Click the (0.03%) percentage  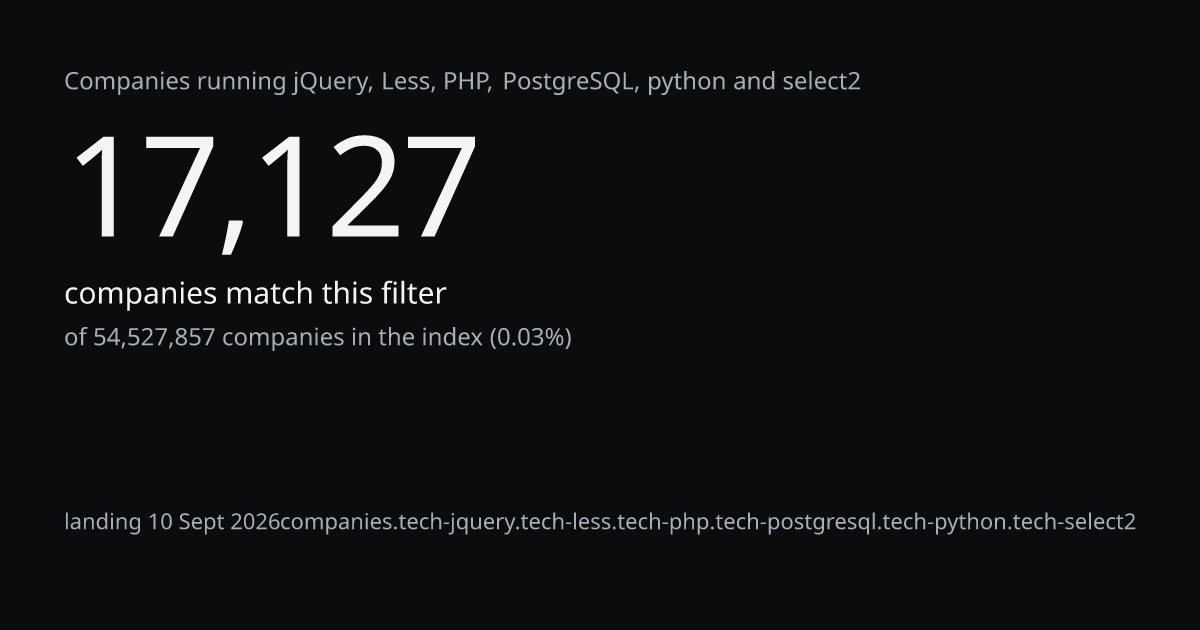[x=530, y=338]
